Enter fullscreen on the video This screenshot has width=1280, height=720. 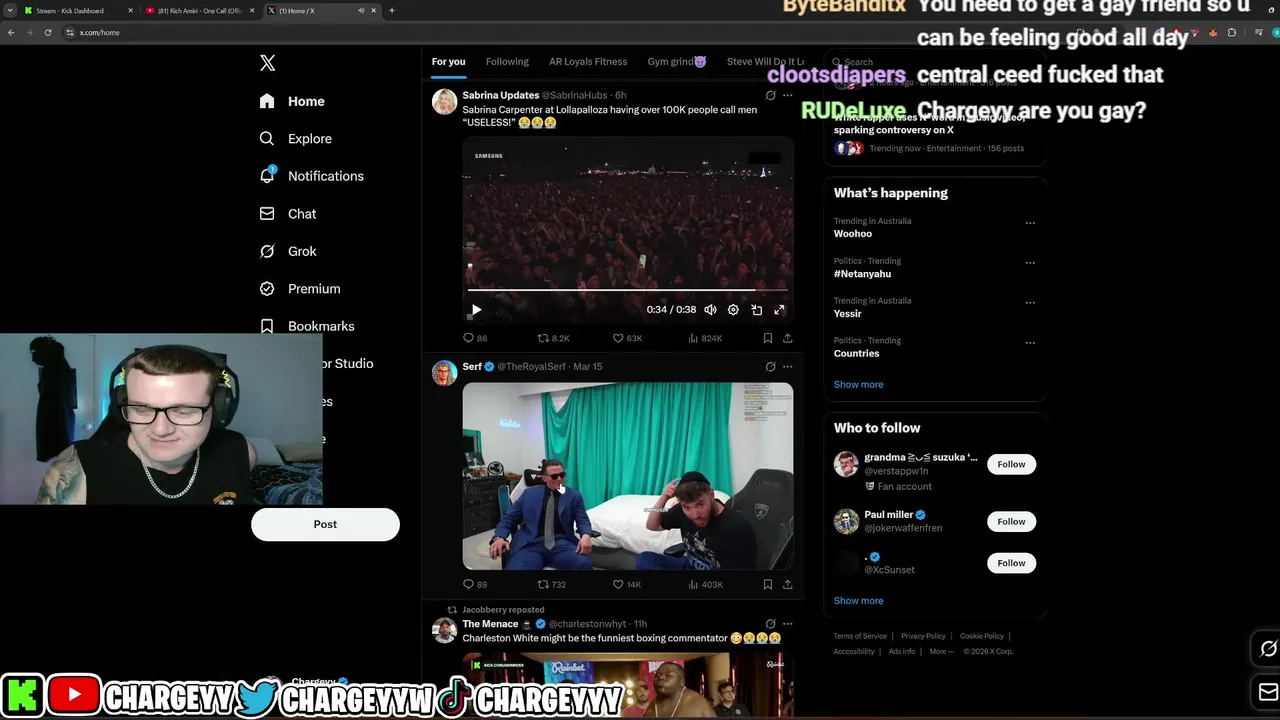(x=779, y=310)
